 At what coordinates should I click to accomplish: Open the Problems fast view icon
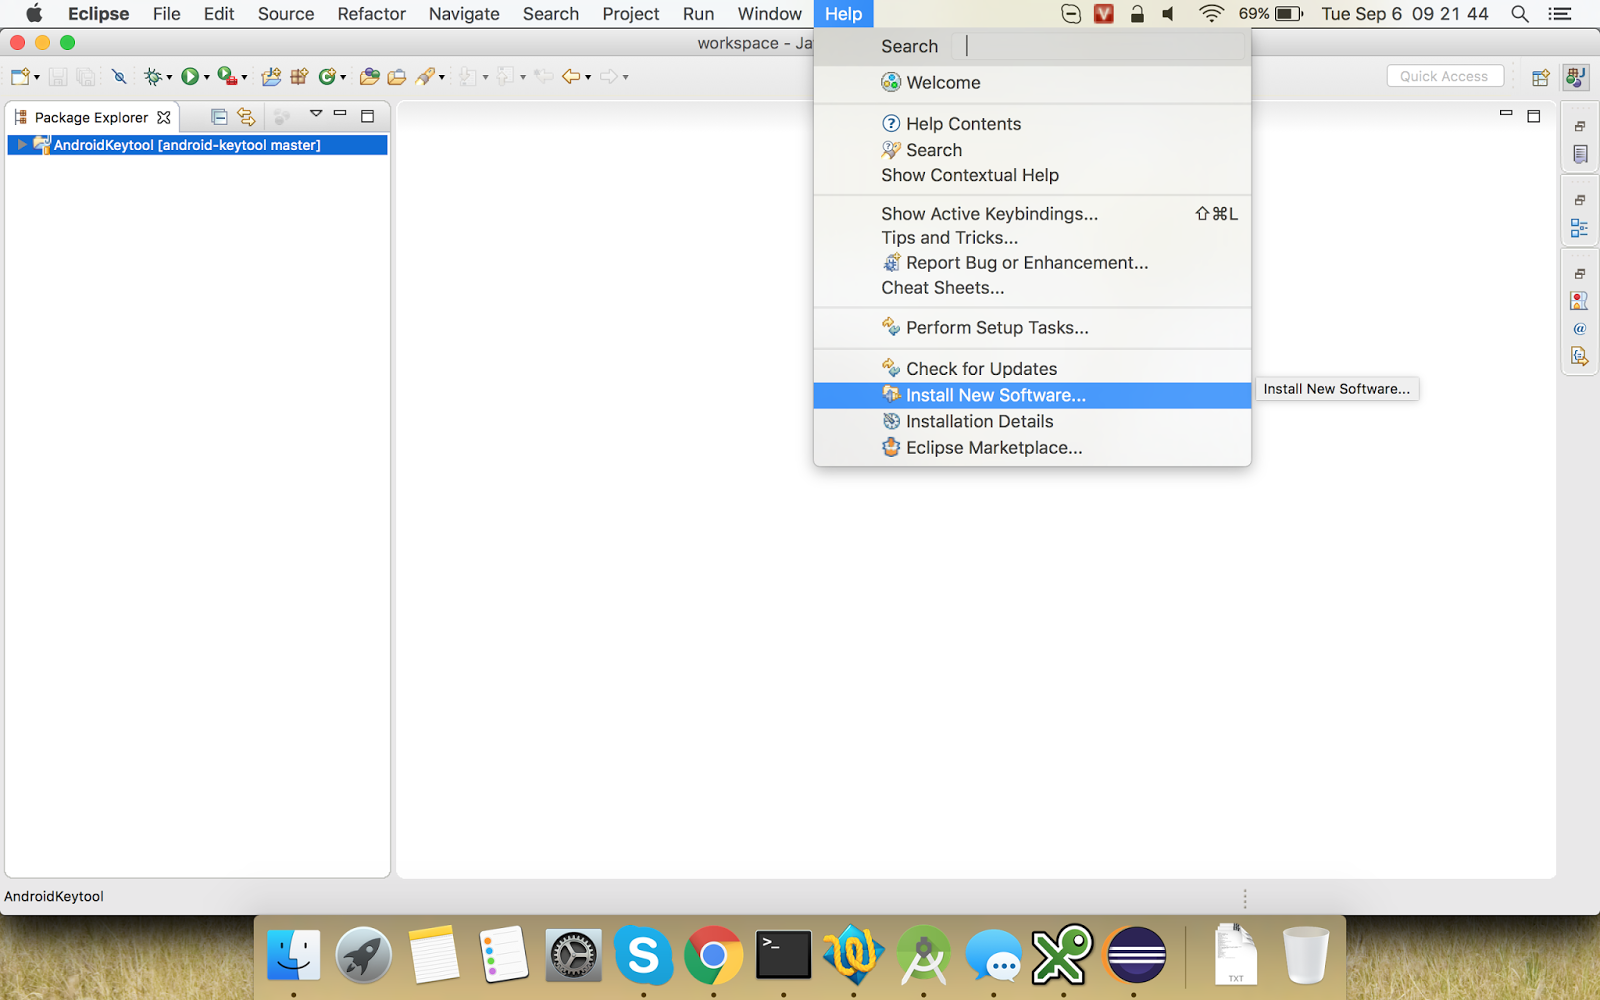(1580, 301)
